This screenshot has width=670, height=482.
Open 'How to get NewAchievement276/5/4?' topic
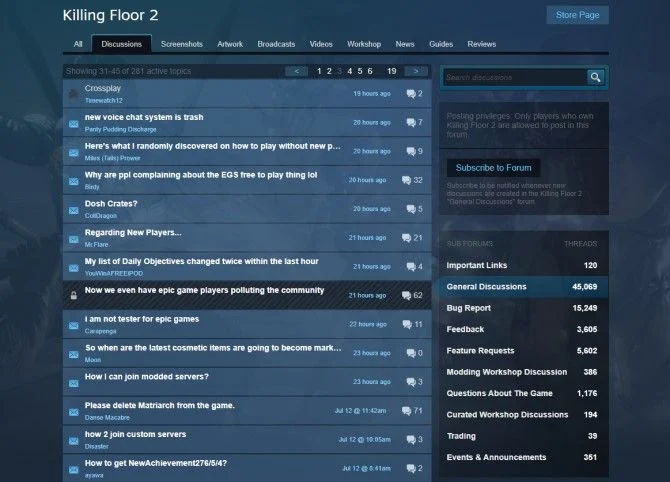click(x=156, y=463)
